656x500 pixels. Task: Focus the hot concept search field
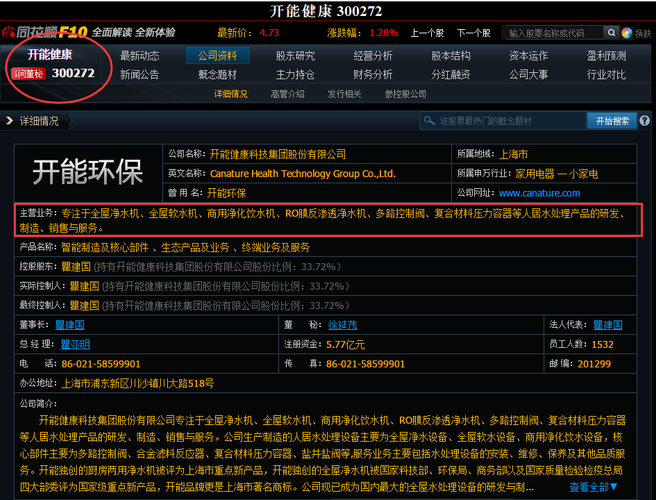tap(503, 121)
